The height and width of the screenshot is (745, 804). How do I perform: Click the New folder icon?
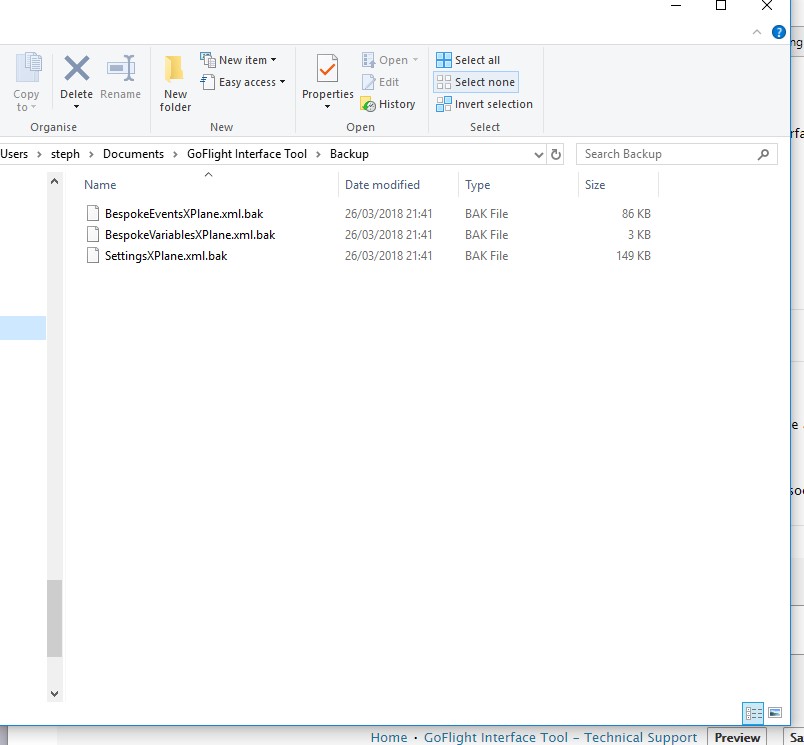pyautogui.click(x=175, y=70)
